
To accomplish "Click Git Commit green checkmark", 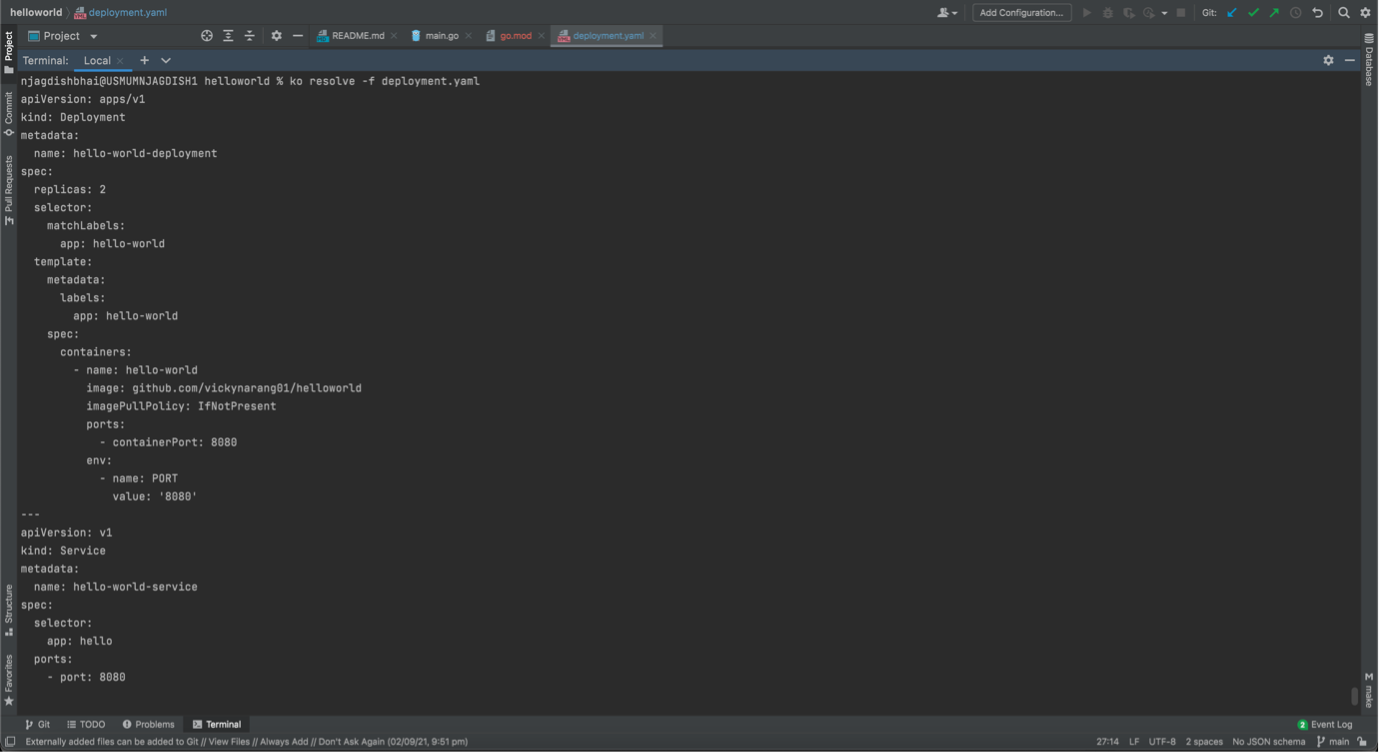I will pos(1253,13).
